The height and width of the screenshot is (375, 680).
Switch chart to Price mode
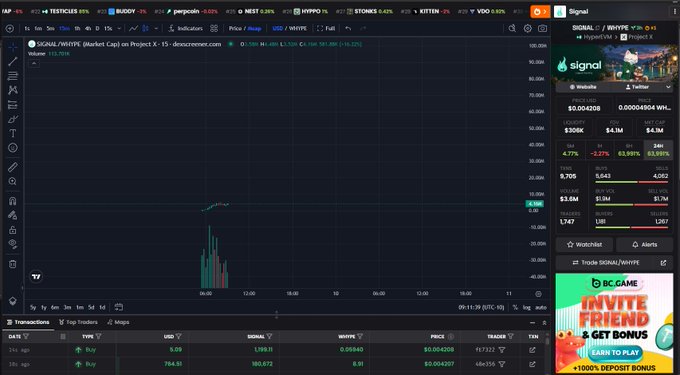click(x=235, y=29)
